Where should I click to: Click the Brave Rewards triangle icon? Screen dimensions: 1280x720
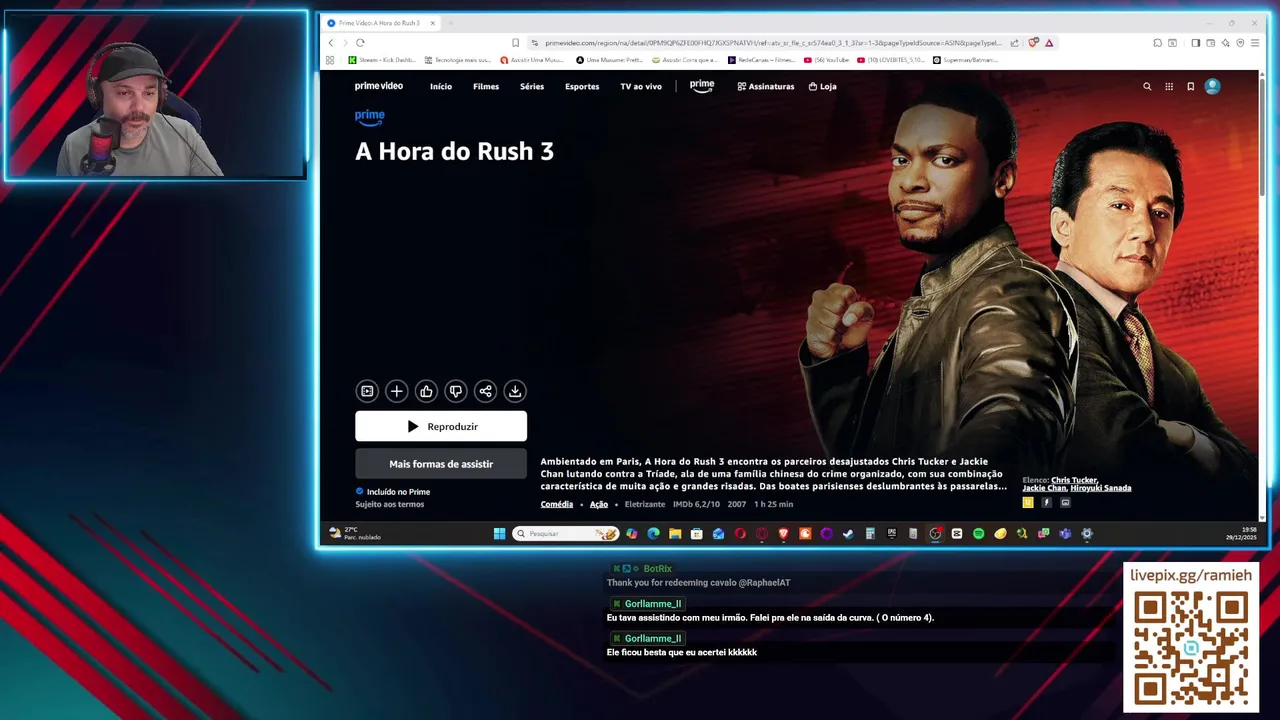pyautogui.click(x=1049, y=43)
